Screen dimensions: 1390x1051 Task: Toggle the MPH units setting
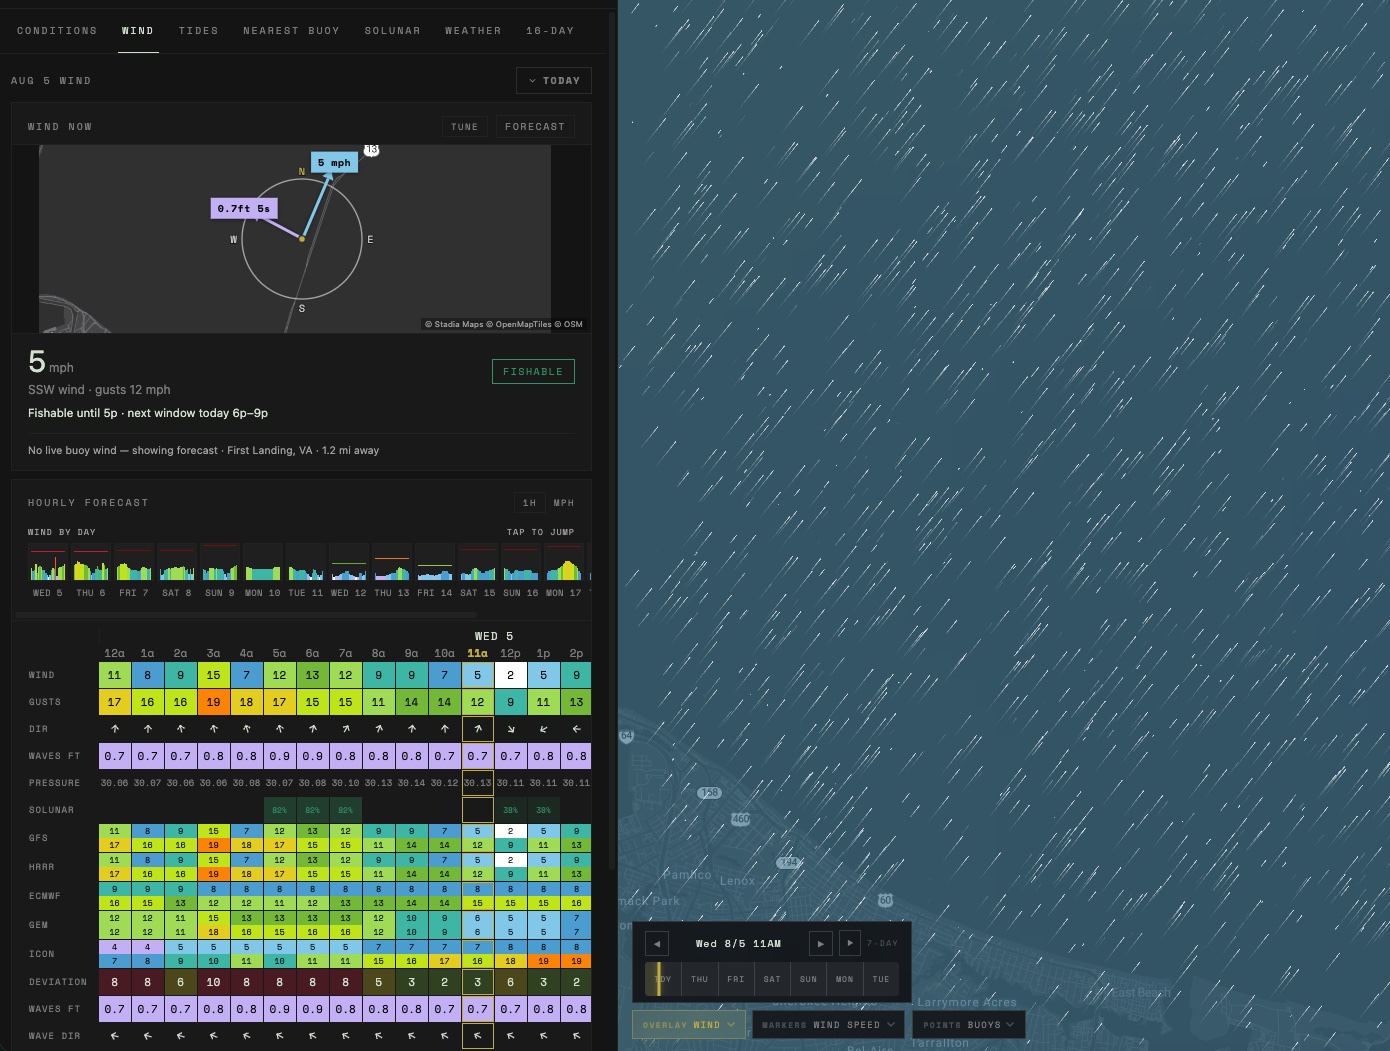click(x=564, y=503)
